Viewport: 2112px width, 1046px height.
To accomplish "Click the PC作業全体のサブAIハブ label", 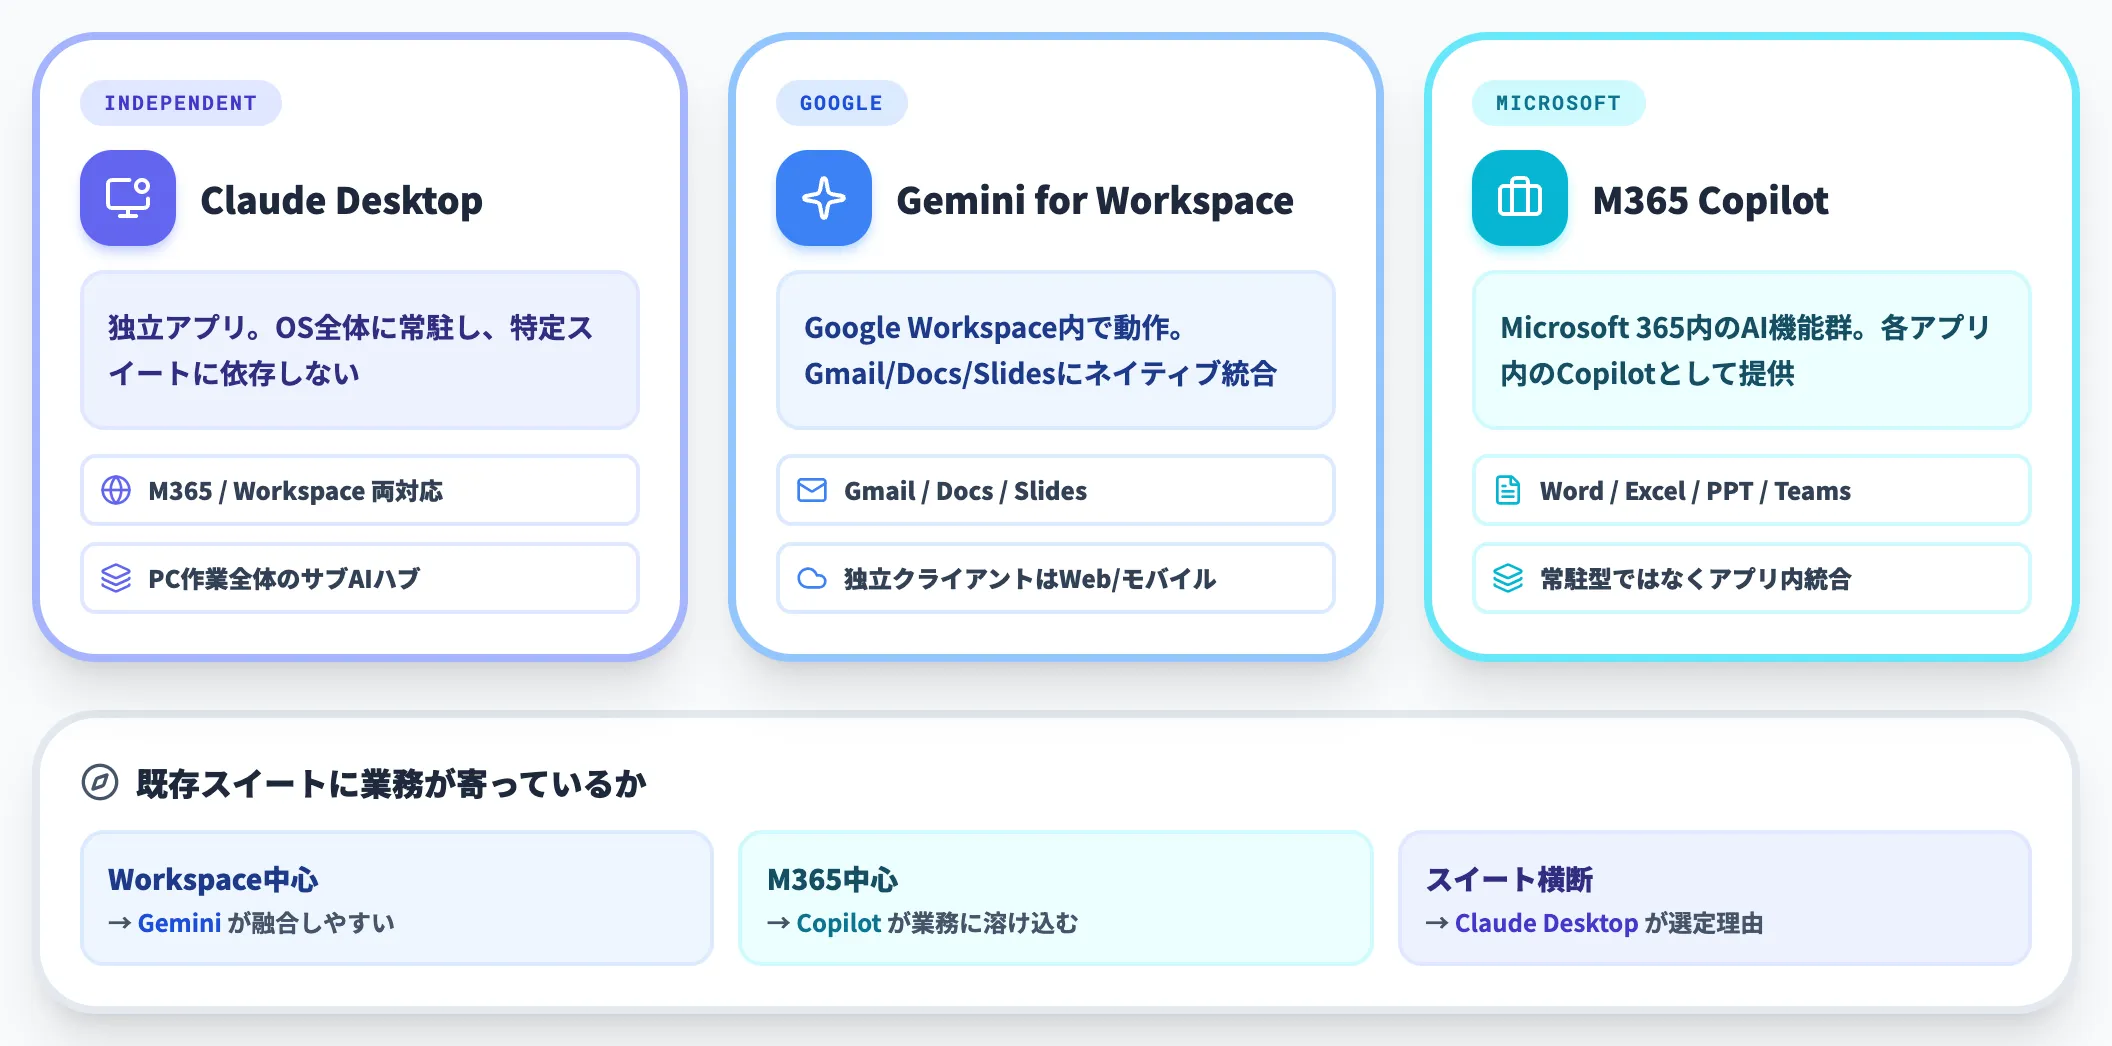I will [284, 579].
